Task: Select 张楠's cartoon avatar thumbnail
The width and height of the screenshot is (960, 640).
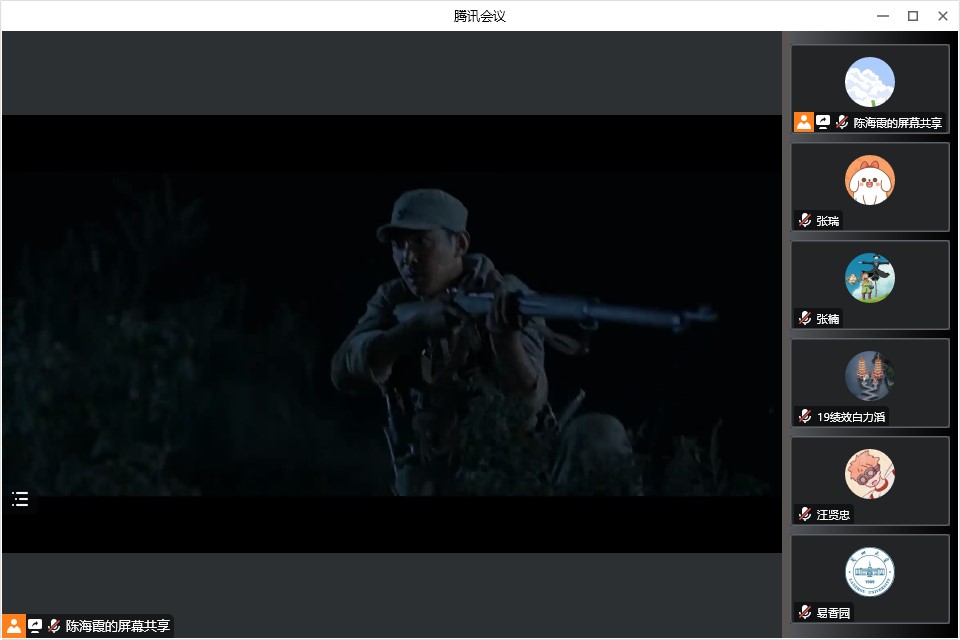Action: pyautogui.click(x=869, y=278)
